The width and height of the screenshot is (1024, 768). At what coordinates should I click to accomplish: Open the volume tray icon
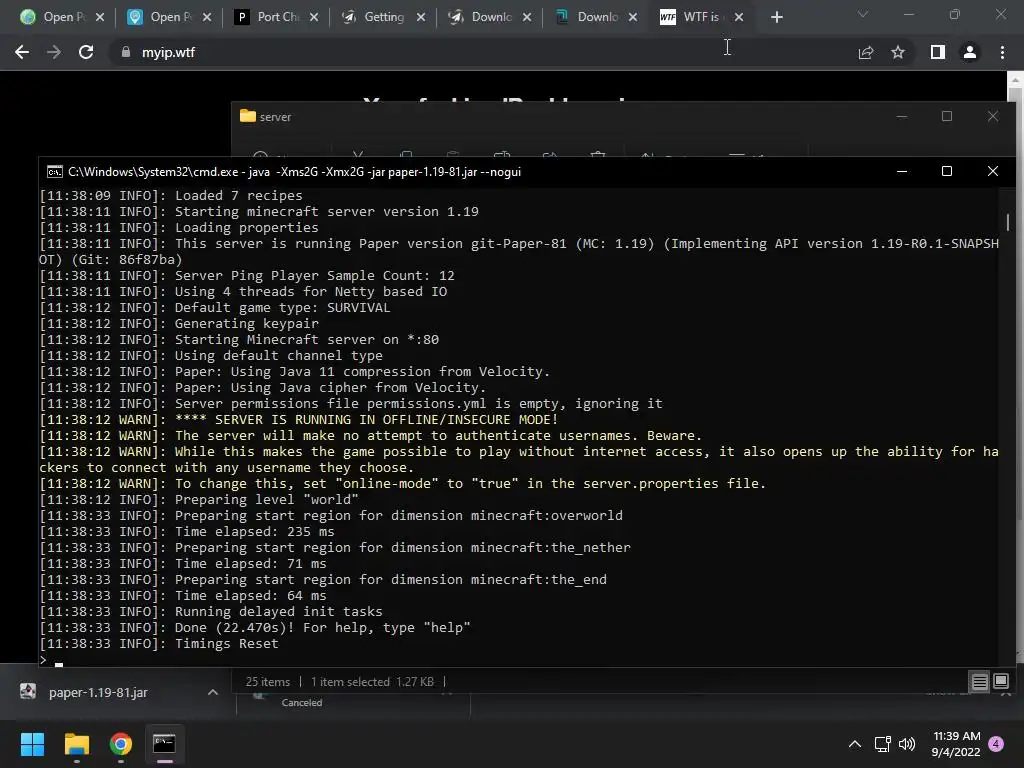pyautogui.click(x=907, y=744)
